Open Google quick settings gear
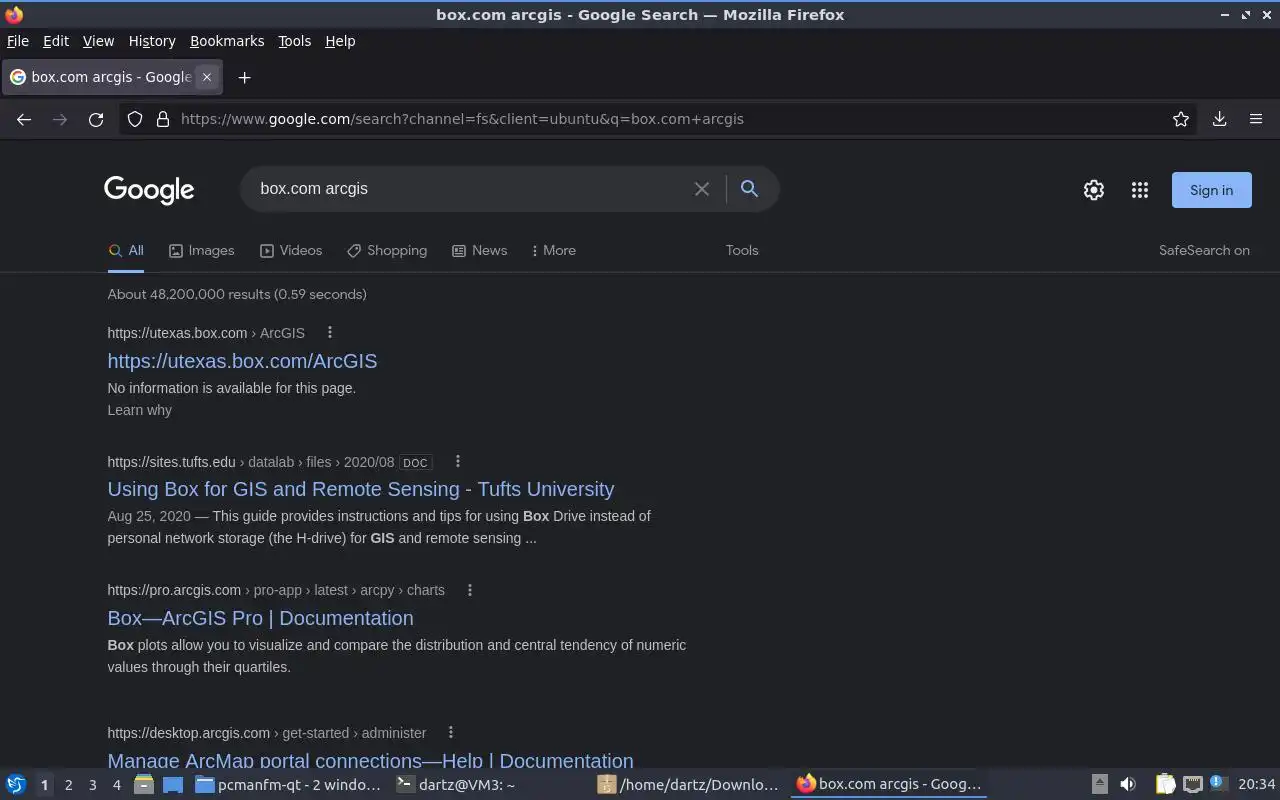The width and height of the screenshot is (1280, 800). [x=1094, y=190]
